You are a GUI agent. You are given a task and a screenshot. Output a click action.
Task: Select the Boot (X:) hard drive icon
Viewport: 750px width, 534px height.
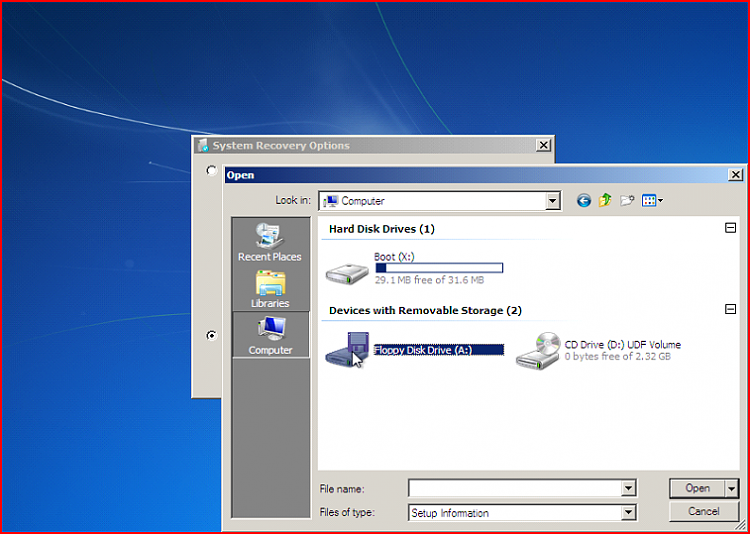point(347,273)
